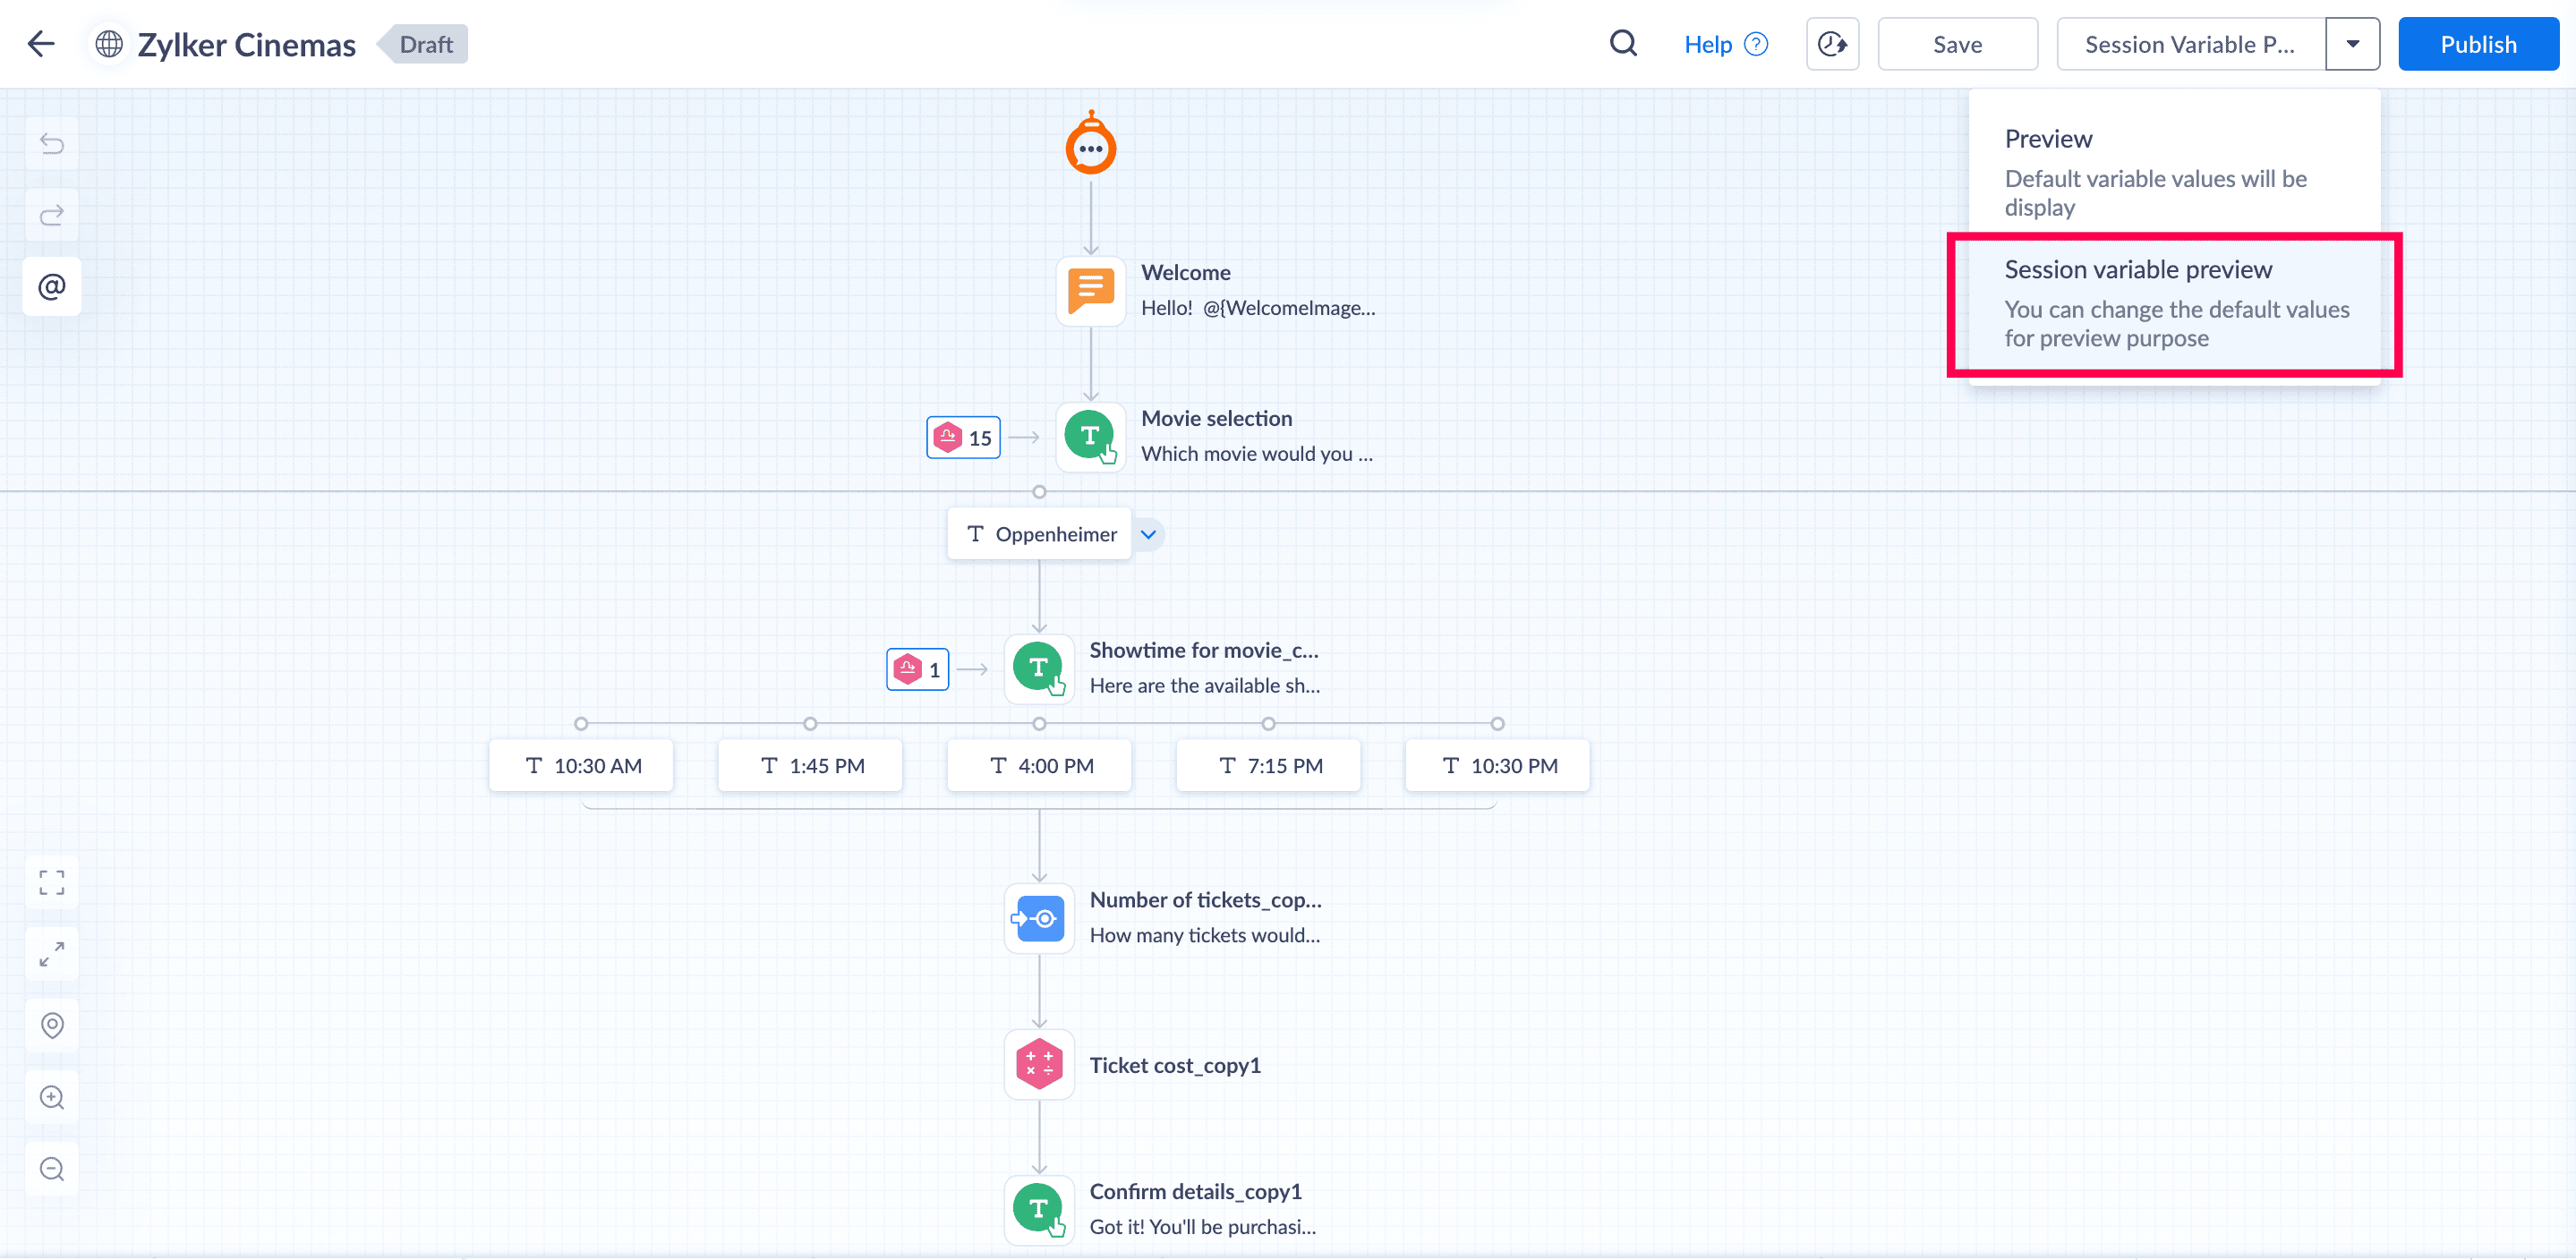2576x1260 pixels.
Task: Select Session variable preview option
Action: tap(2175, 304)
